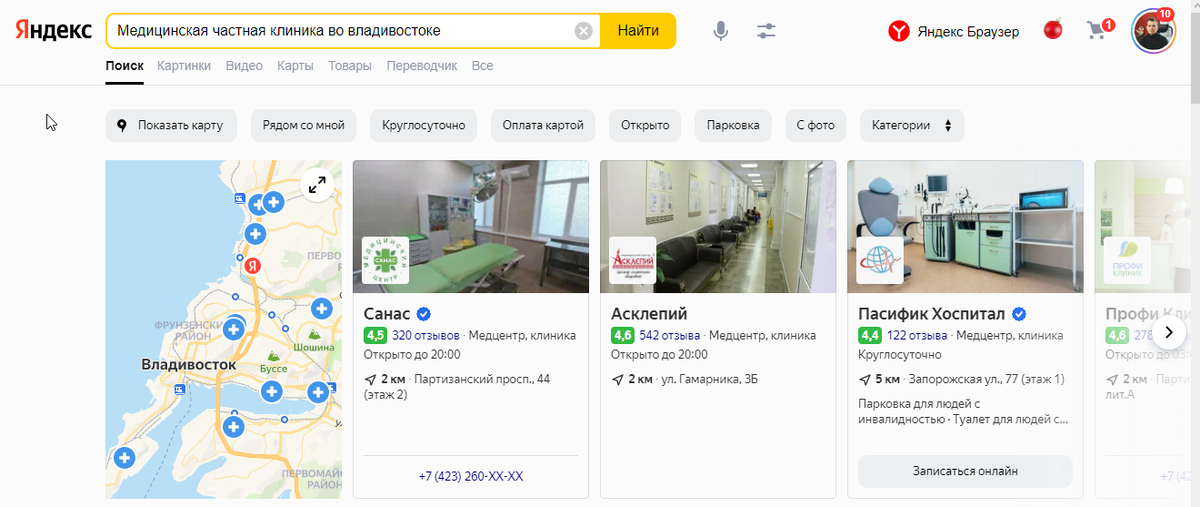Open the user profile avatar
Viewport: 1200px width, 507px height.
pyautogui.click(x=1153, y=31)
